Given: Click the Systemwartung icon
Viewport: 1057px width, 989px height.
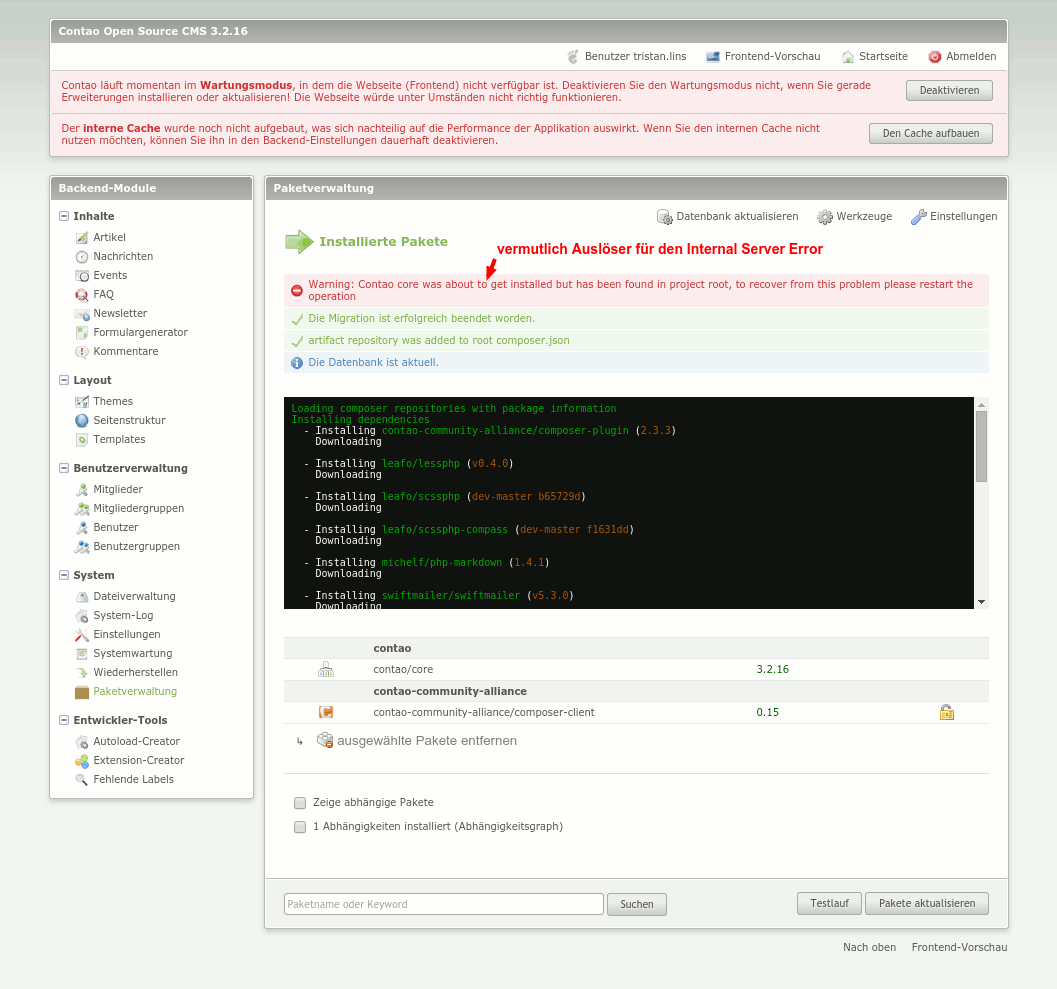Looking at the screenshot, I should (x=82, y=653).
